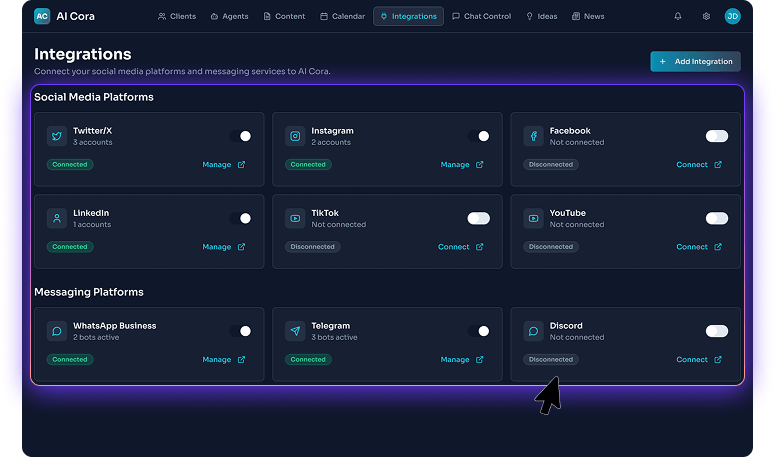Image resolution: width=775 pixels, height=457 pixels.
Task: Click external link icon beside Twitter/X Manage
Action: (241, 165)
